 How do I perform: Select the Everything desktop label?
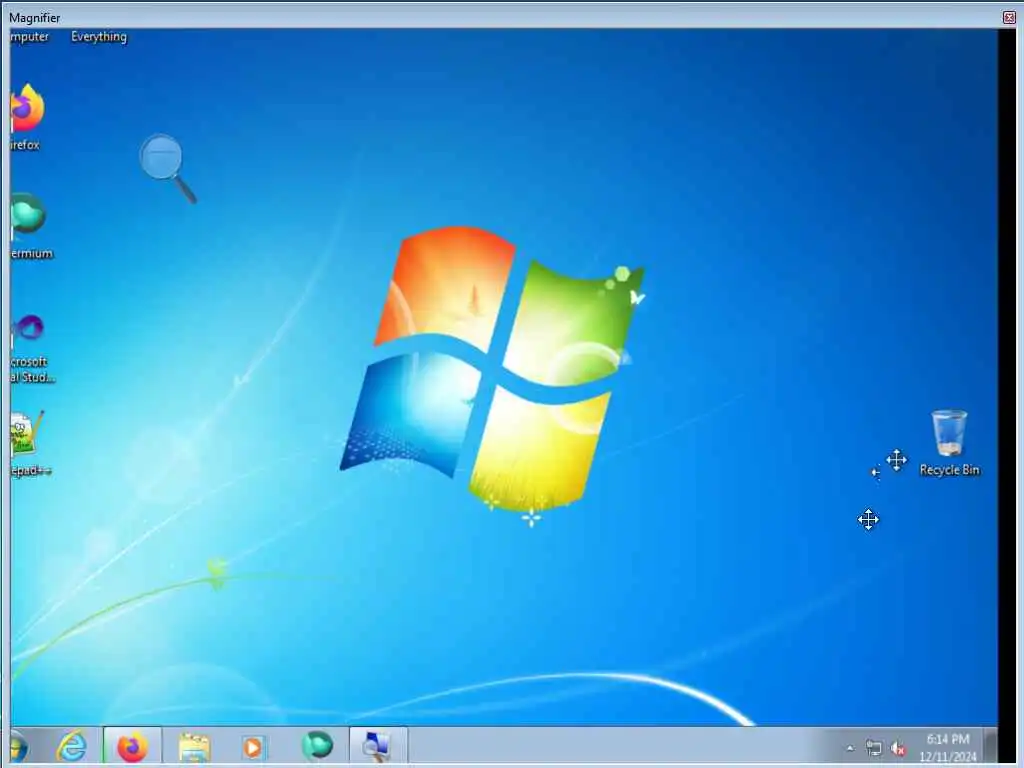click(x=99, y=37)
